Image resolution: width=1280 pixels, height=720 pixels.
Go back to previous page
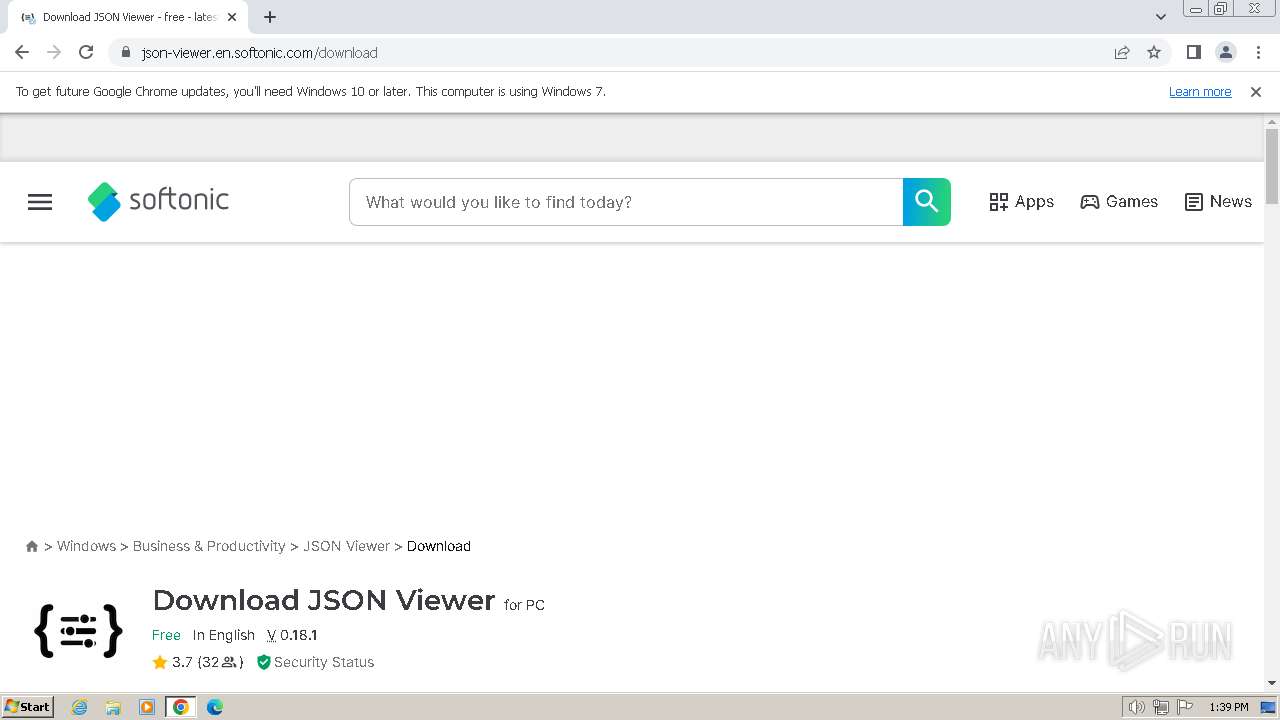tap(22, 53)
